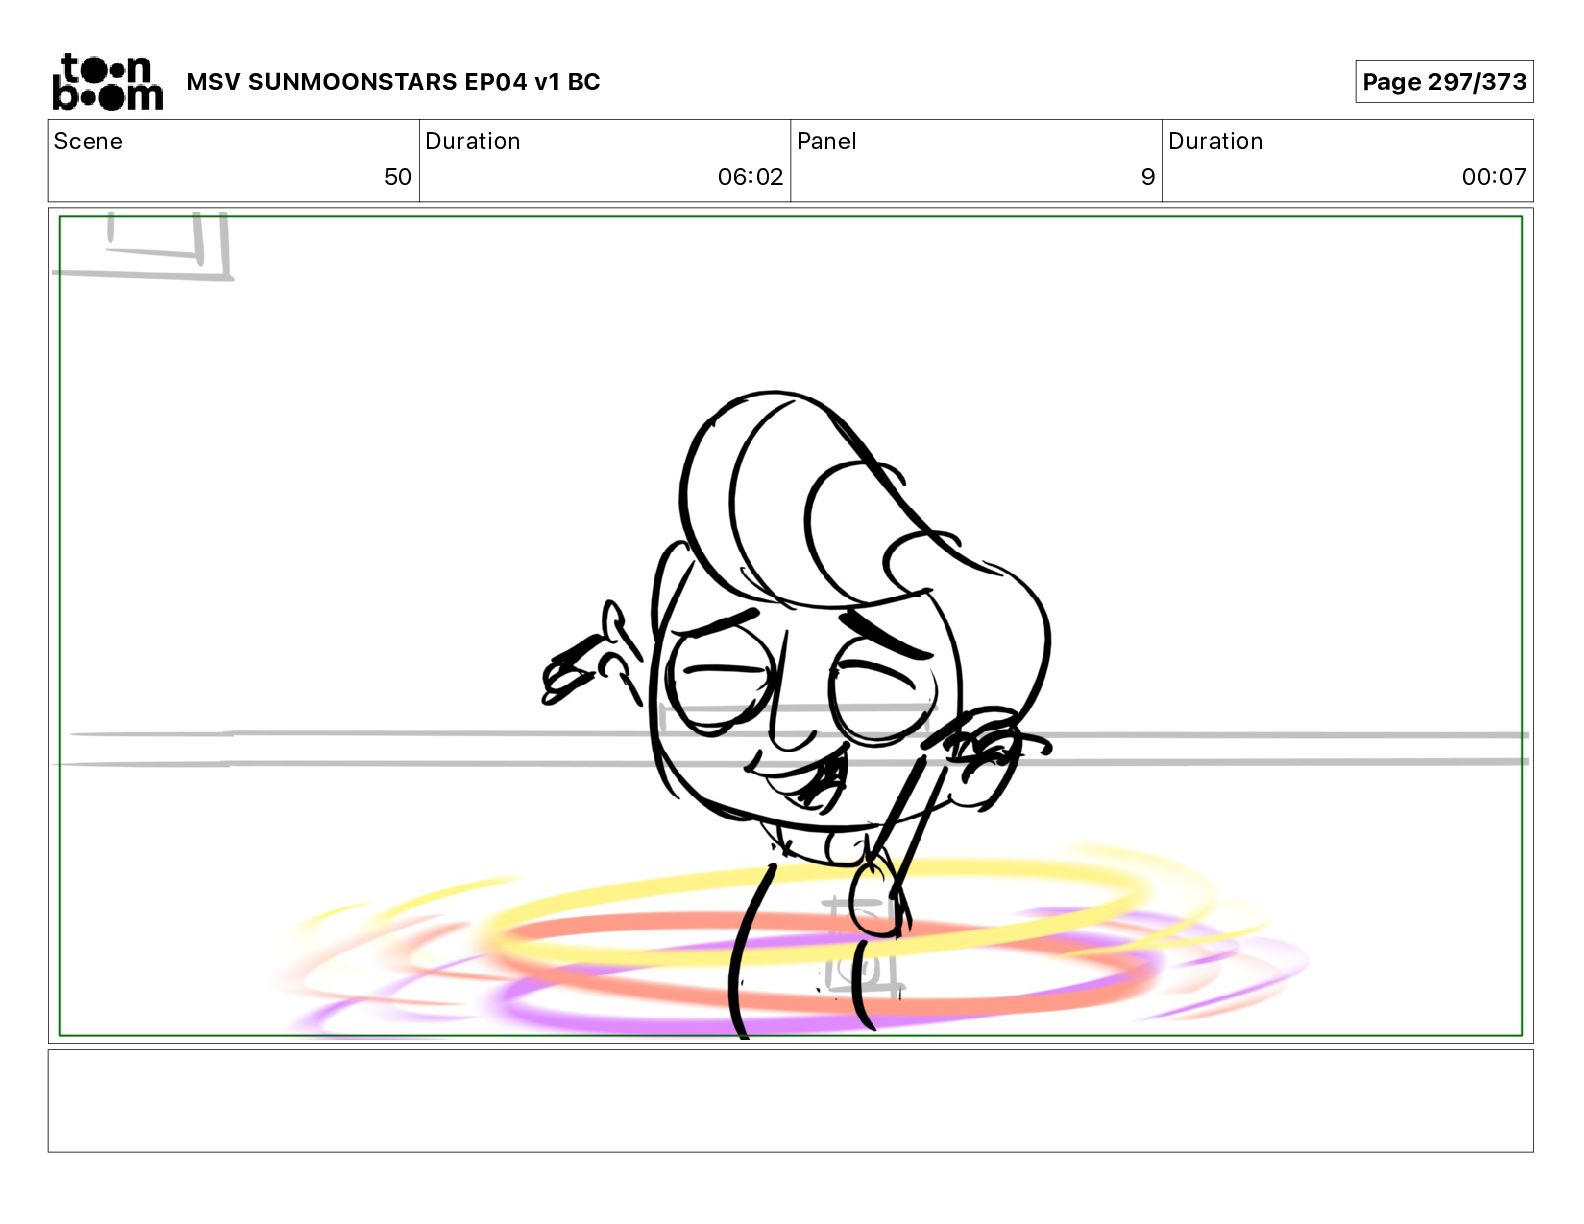Viewport: 1584px width, 1224px height.
Task: Click the 'Page 297/373' page indicator
Action: click(x=1444, y=82)
